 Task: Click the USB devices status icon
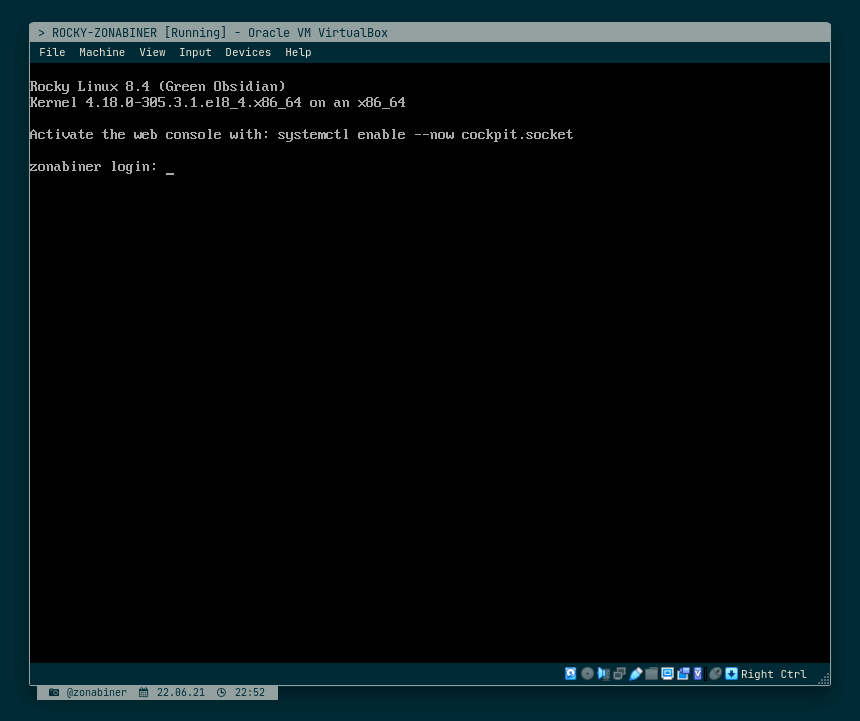[636, 673]
